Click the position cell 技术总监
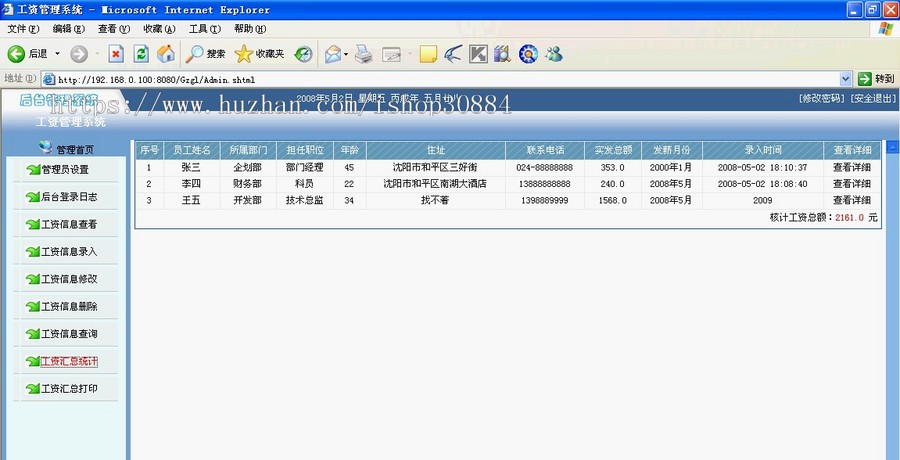The image size is (900, 460). tap(305, 200)
